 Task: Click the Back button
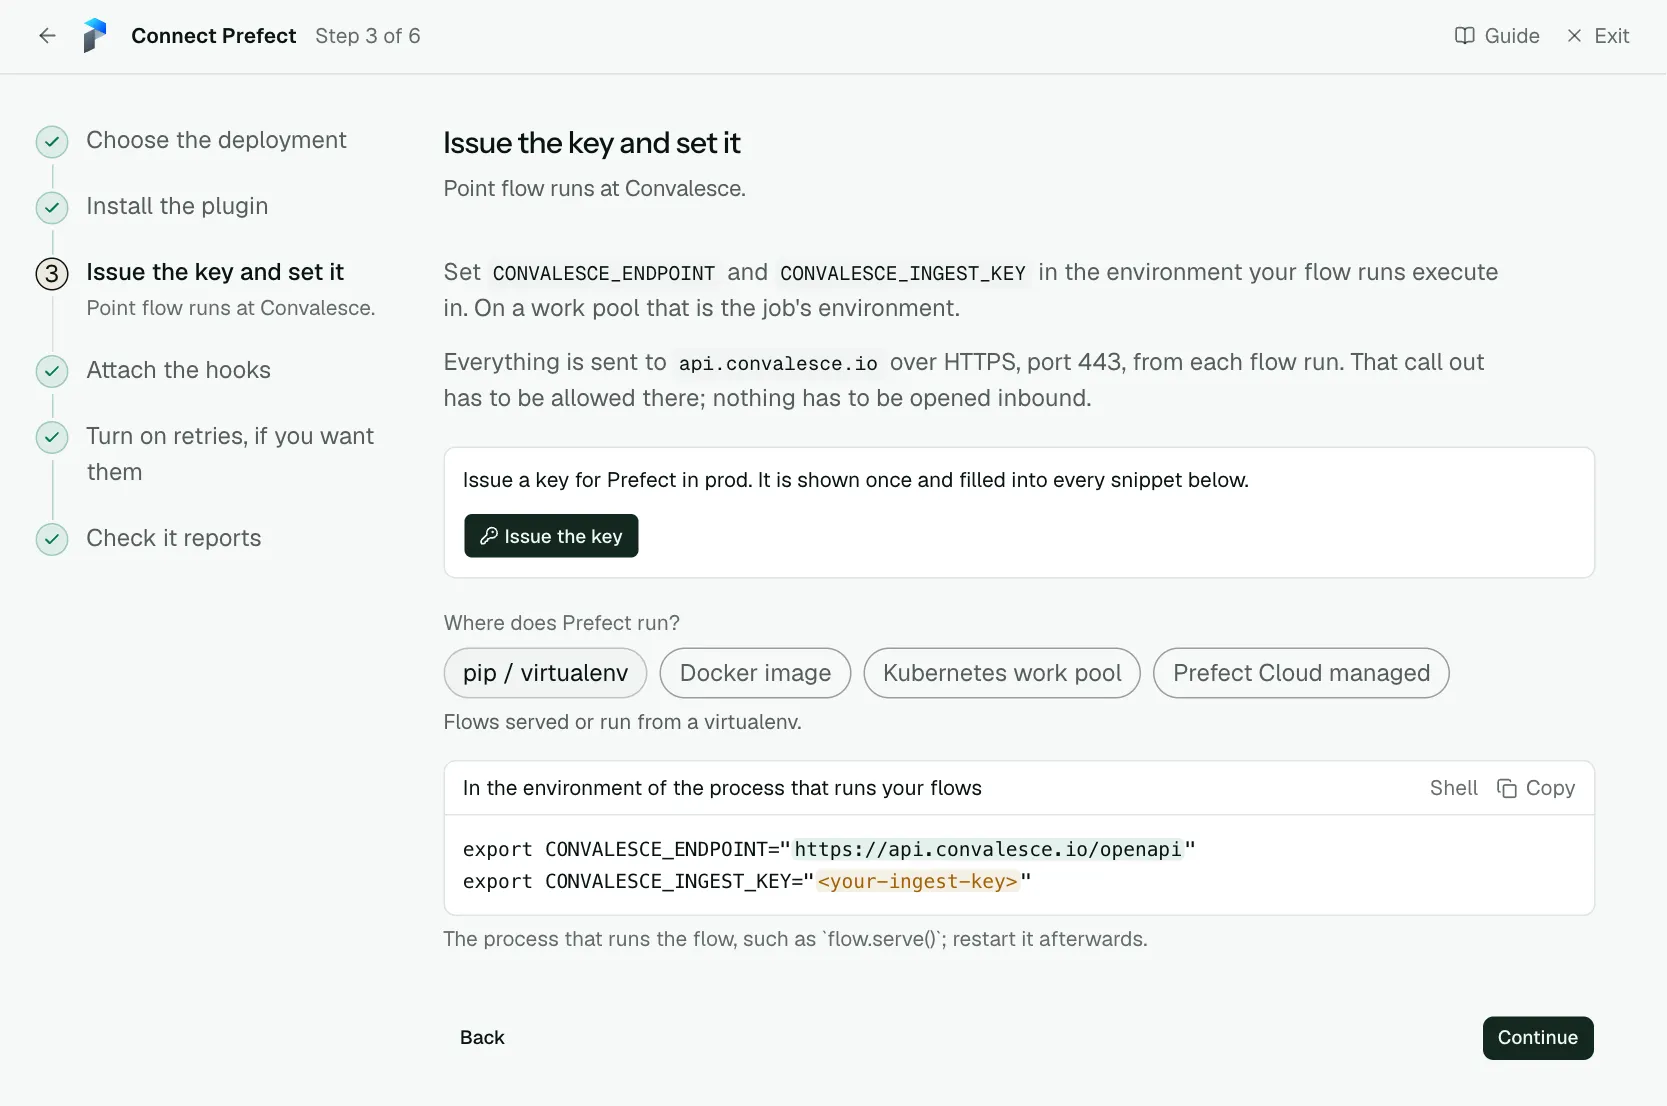coord(482,1038)
